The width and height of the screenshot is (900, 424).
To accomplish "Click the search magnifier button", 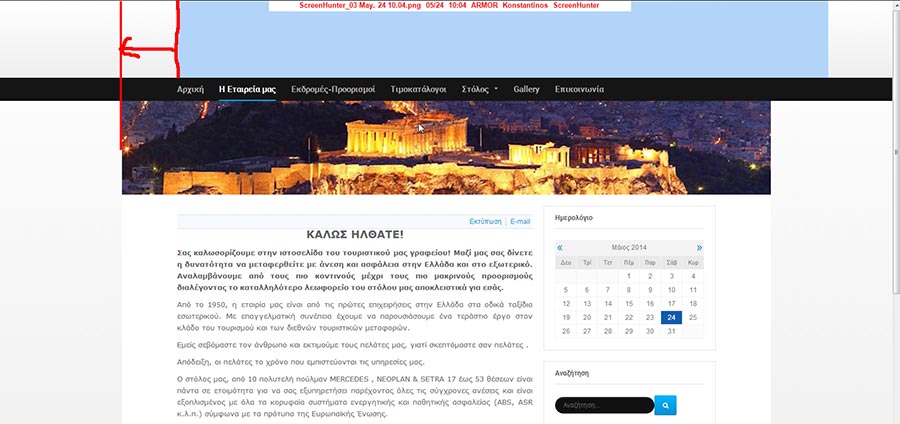I will point(665,405).
